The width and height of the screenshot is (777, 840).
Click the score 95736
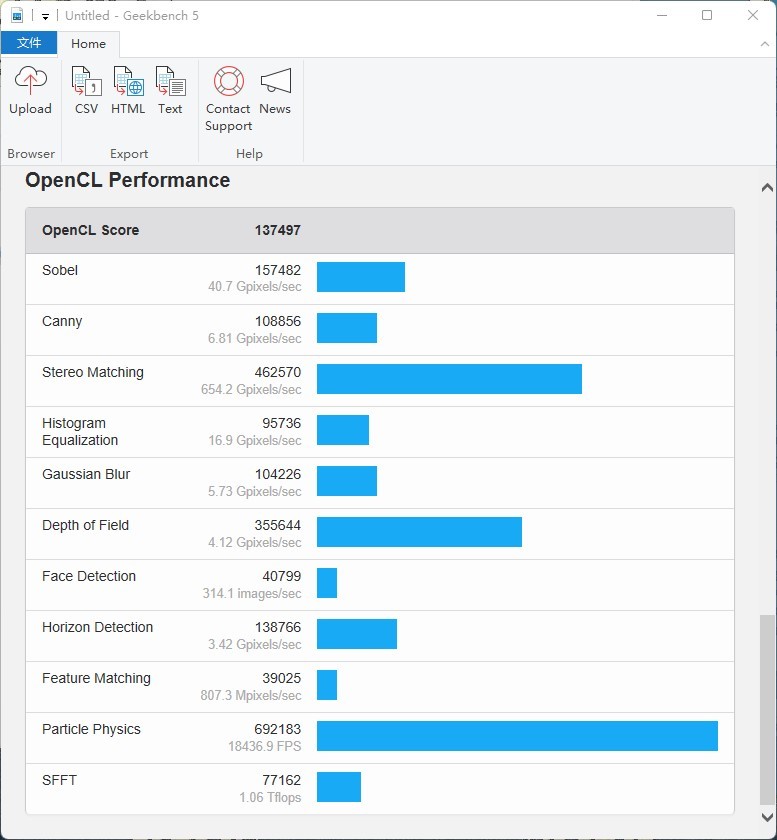click(x=281, y=423)
